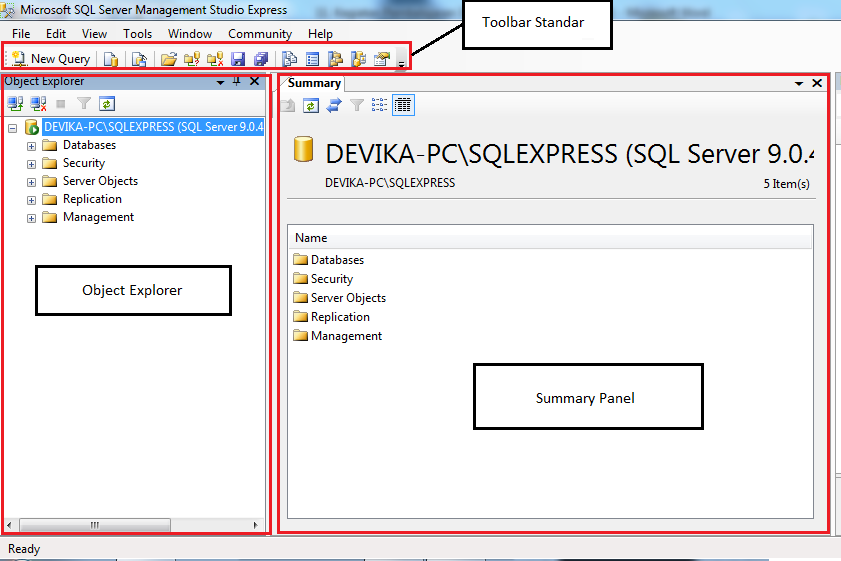The width and height of the screenshot is (841, 561).
Task: Close the Object Explorer panel
Action: coord(254,82)
